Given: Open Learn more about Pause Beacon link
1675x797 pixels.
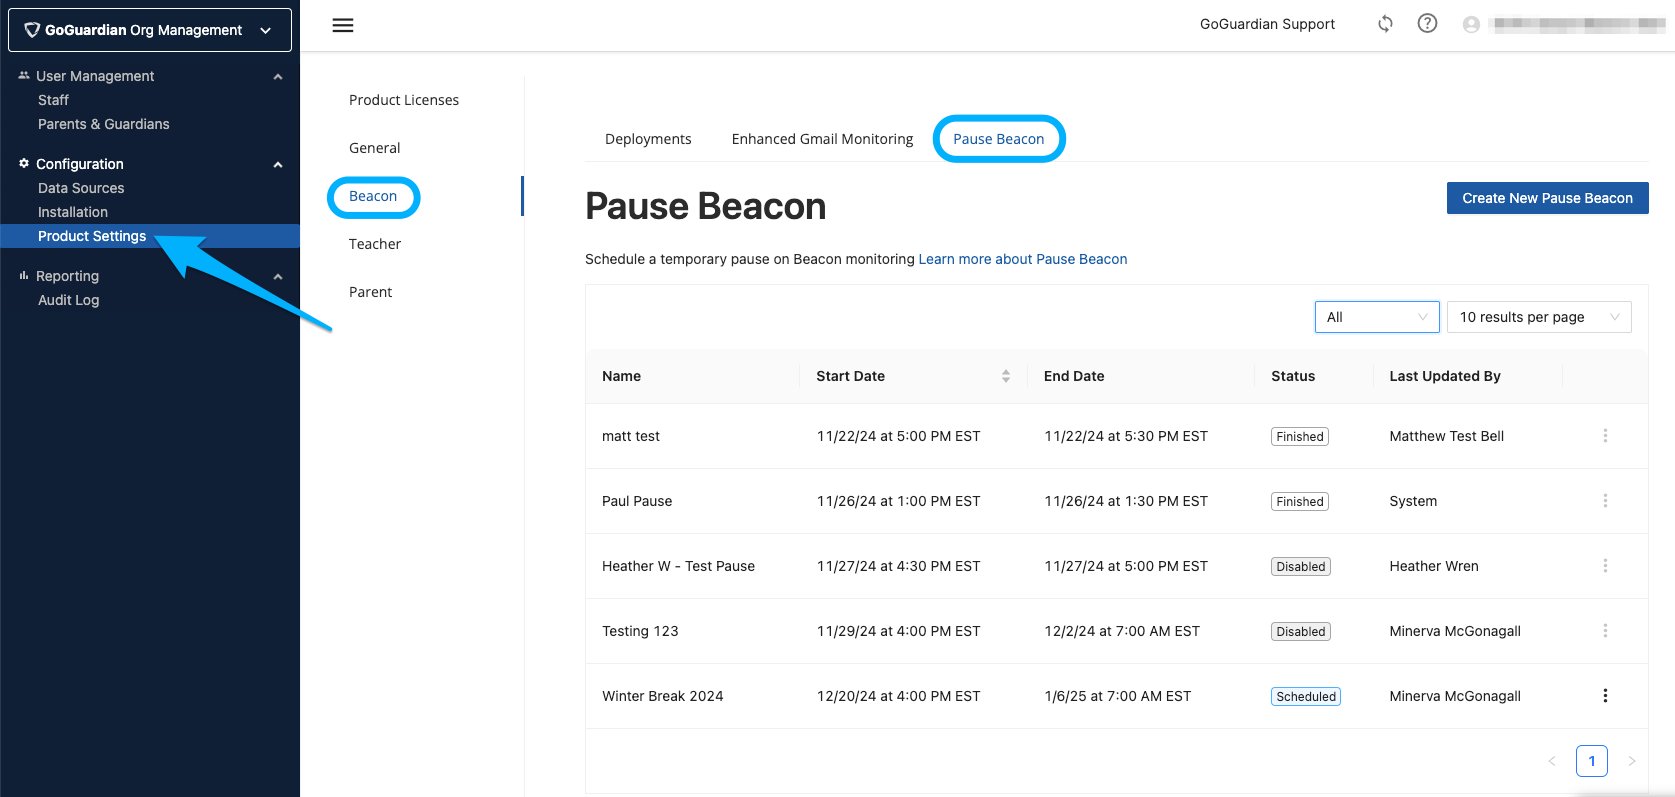Looking at the screenshot, I should (1023, 259).
